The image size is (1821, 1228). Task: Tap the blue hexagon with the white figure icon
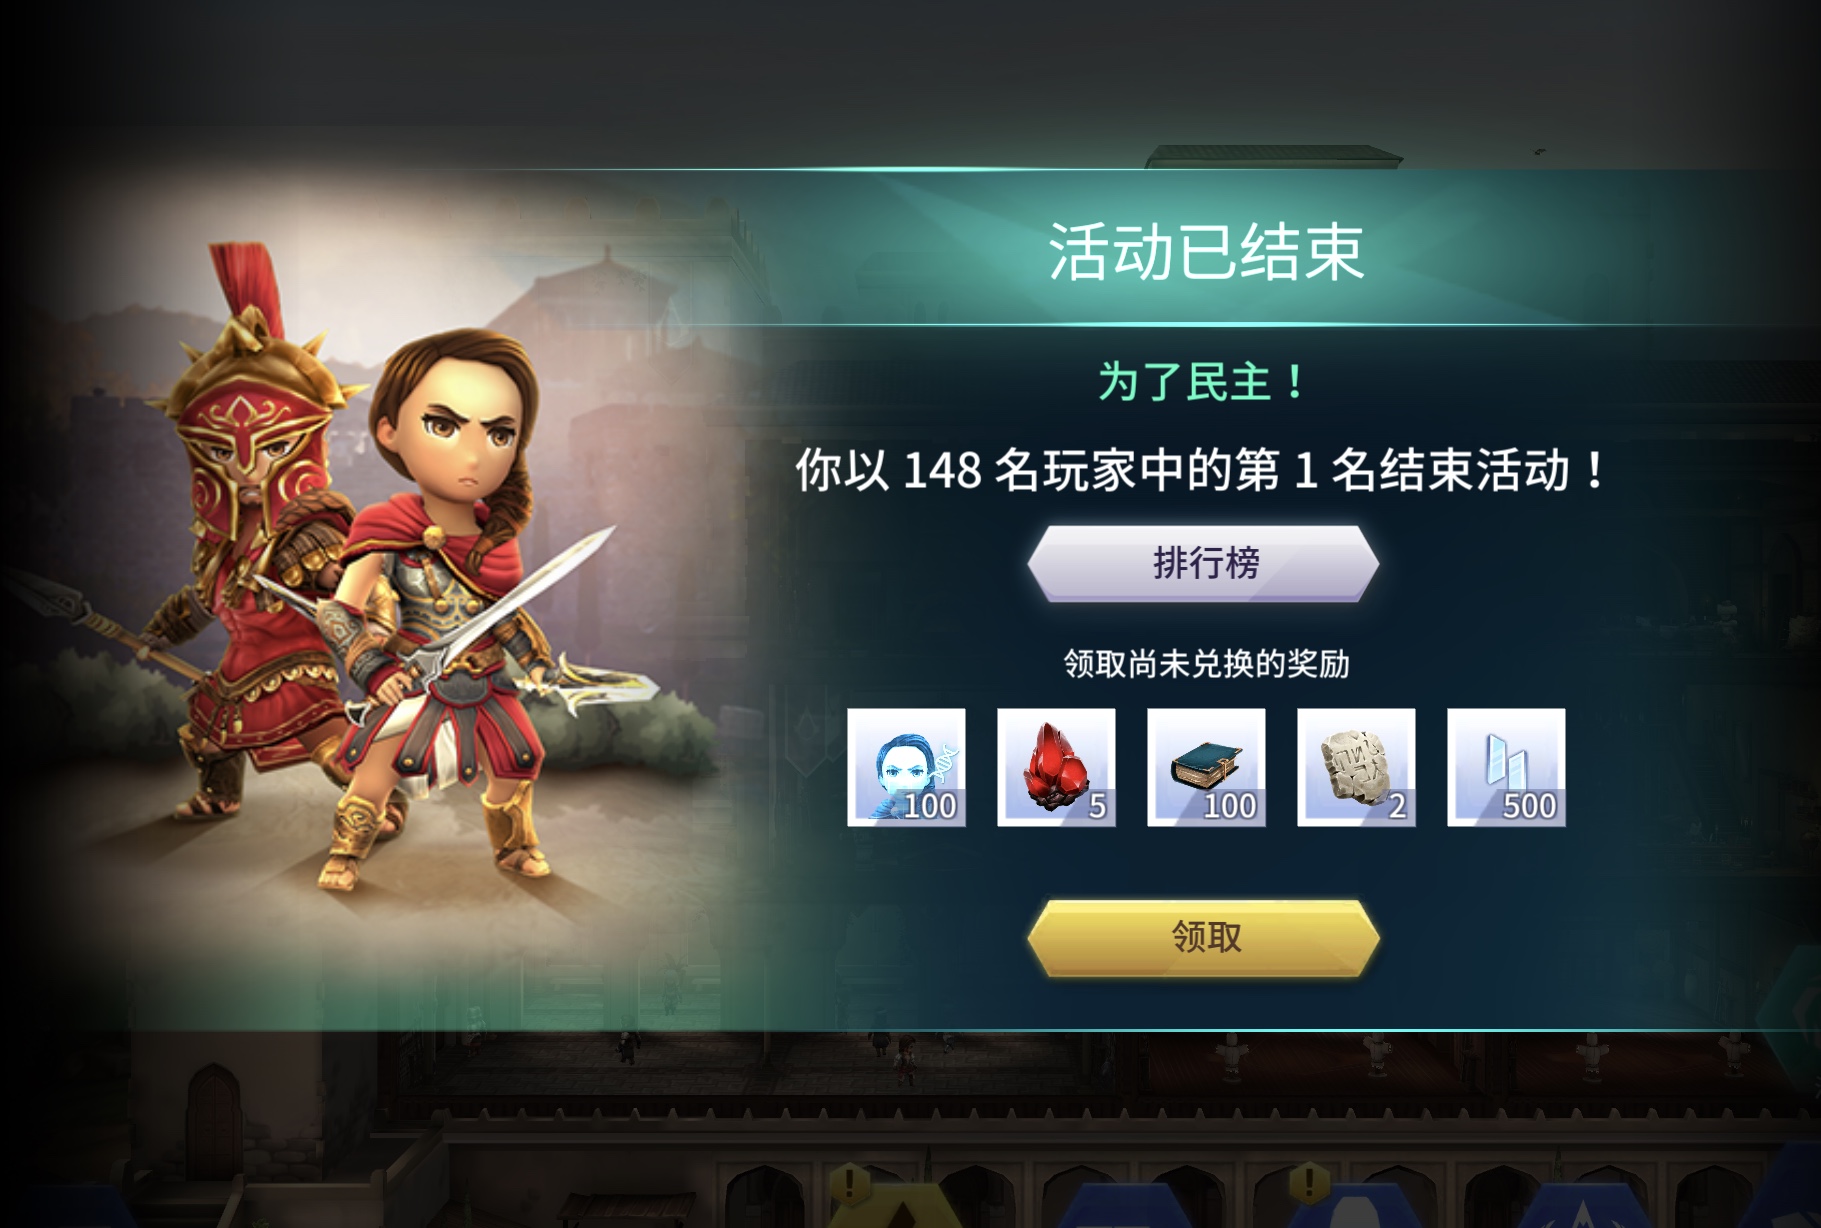click(x=1351, y=1206)
